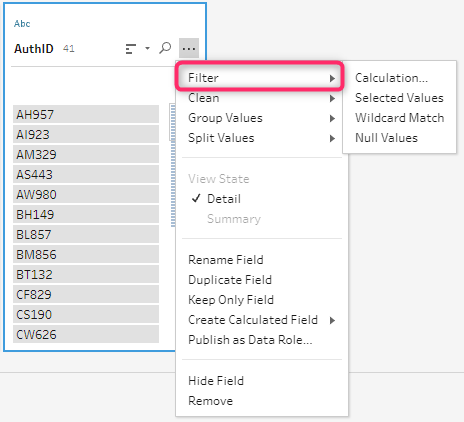
Task: Select the BL857 value row
Action: [x=86, y=234]
